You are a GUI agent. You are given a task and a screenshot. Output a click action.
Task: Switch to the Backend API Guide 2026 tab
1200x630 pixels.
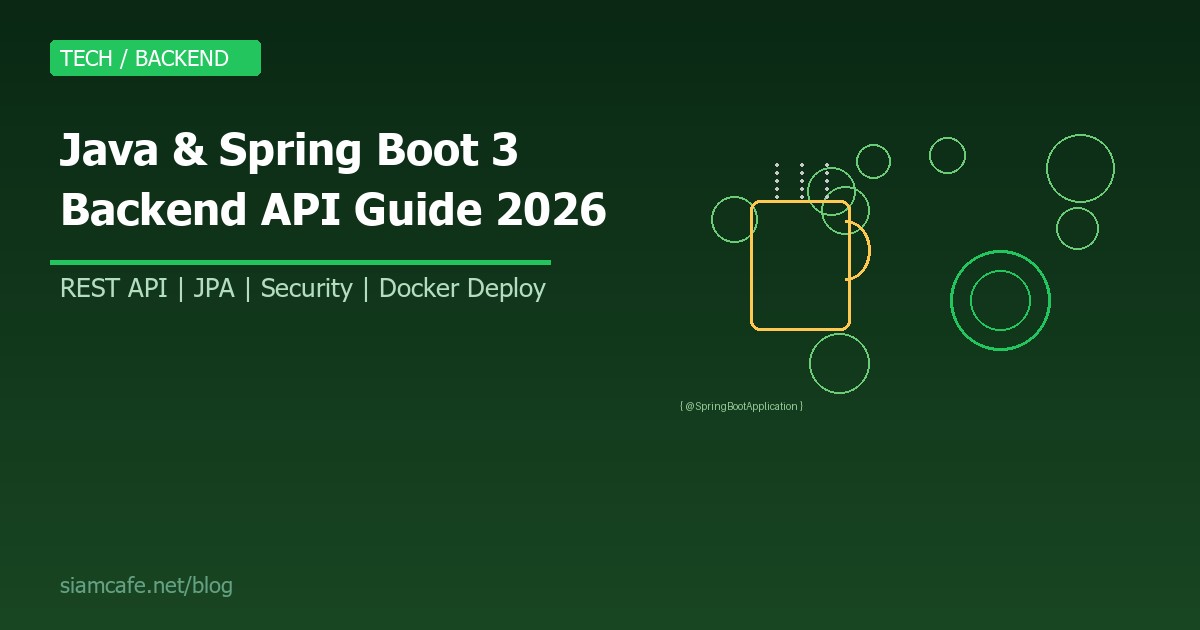[x=333, y=210]
